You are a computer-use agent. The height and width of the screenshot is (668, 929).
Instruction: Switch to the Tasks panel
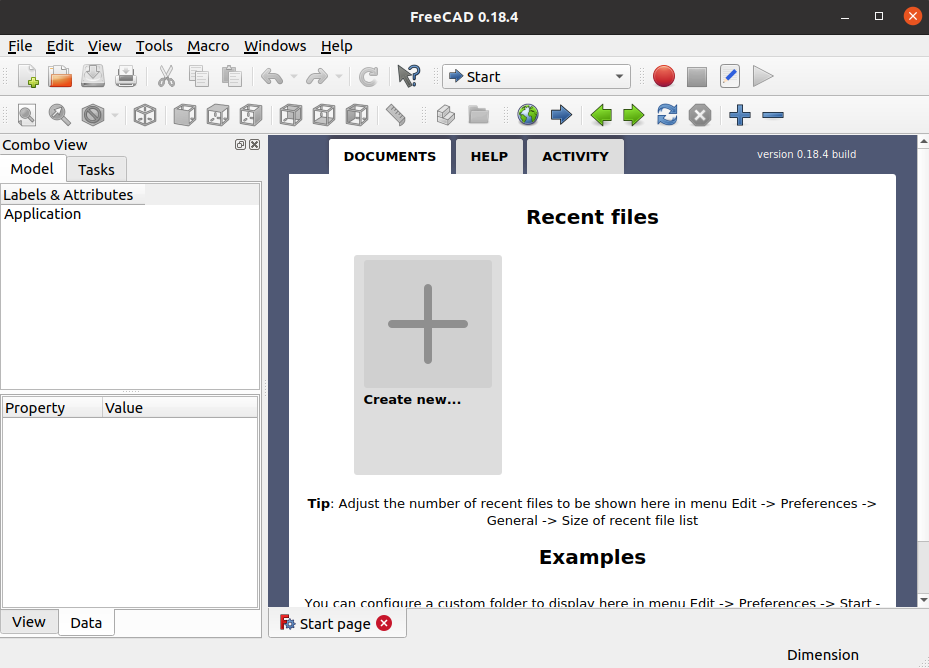[95, 169]
